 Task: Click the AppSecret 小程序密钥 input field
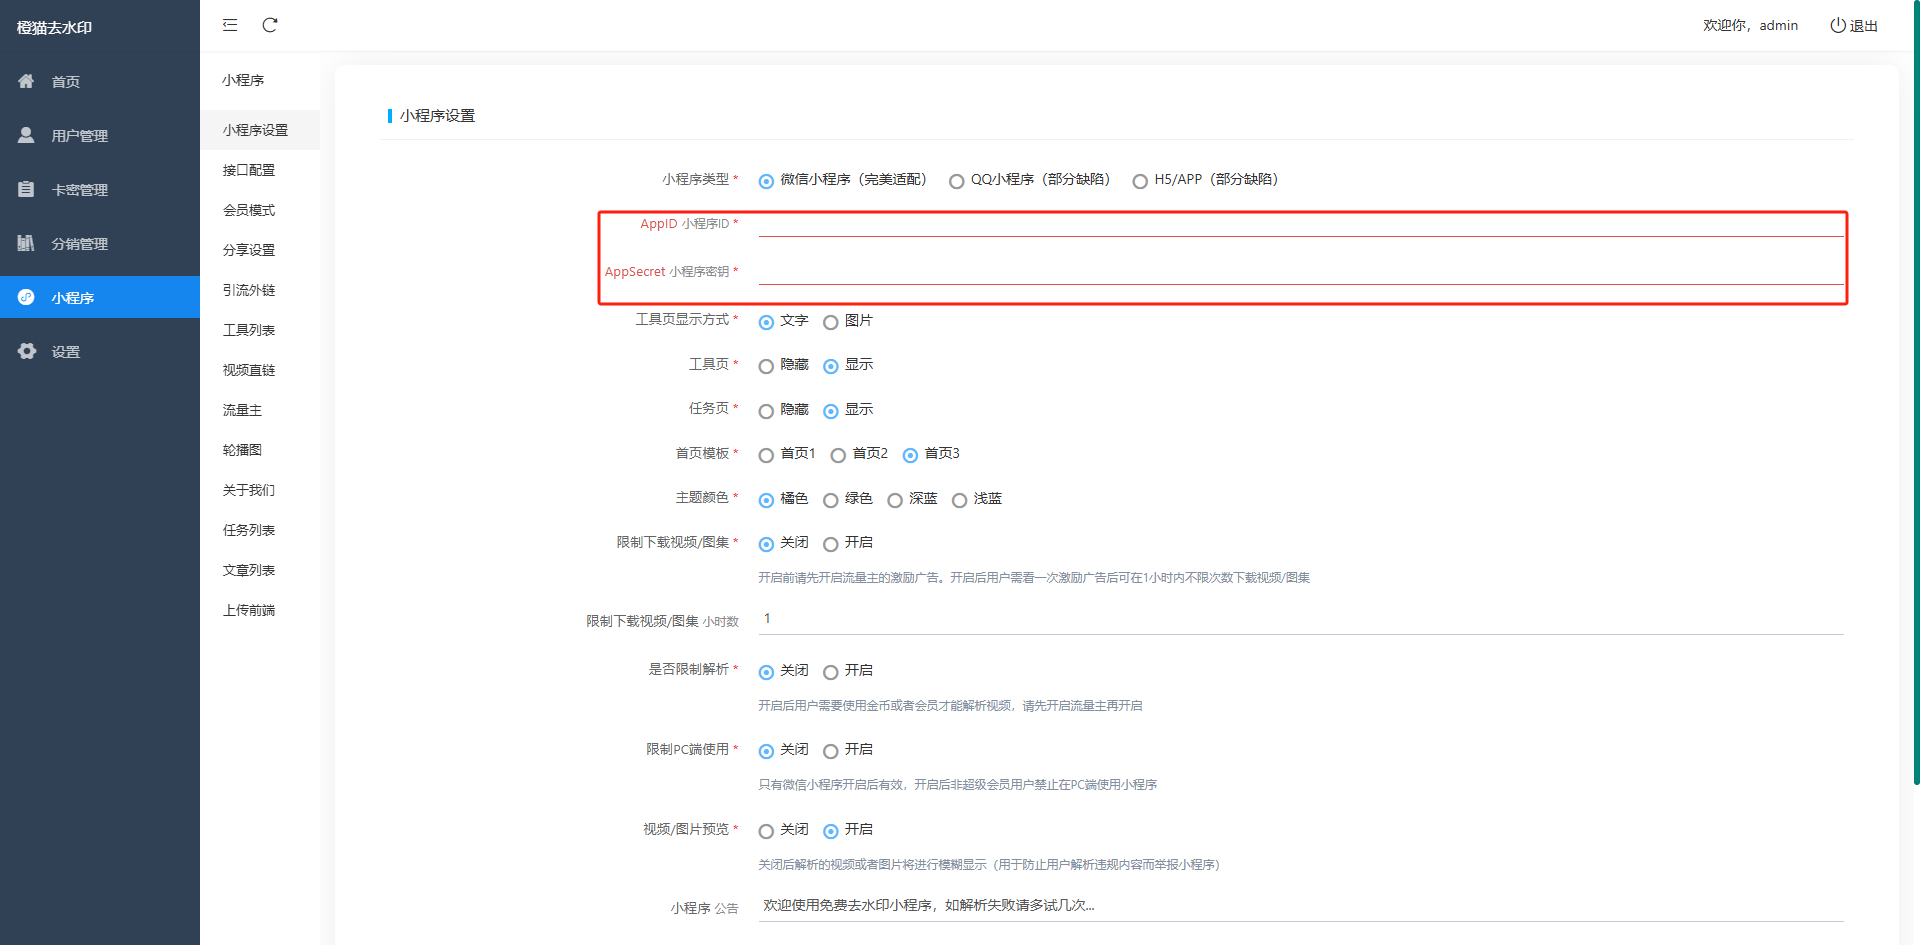pyautogui.click(x=1300, y=272)
